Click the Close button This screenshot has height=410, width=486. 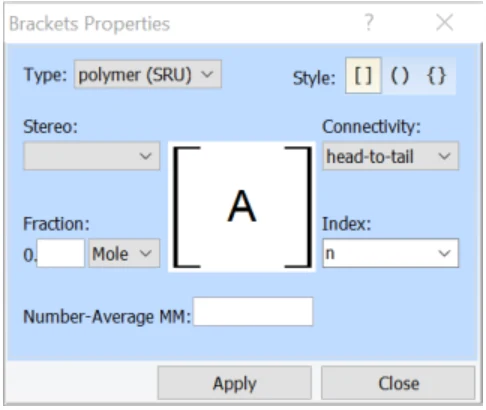[398, 383]
